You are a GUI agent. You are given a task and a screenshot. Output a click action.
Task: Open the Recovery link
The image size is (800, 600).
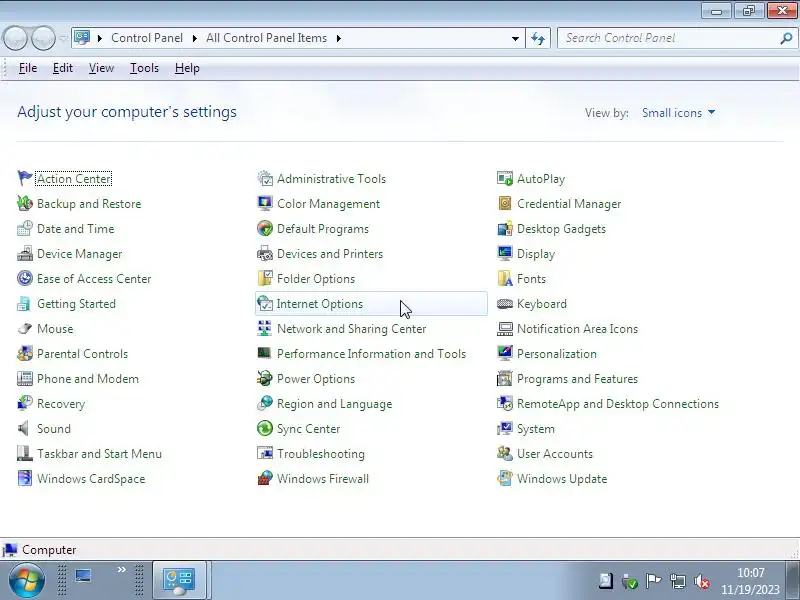pyautogui.click(x=61, y=404)
